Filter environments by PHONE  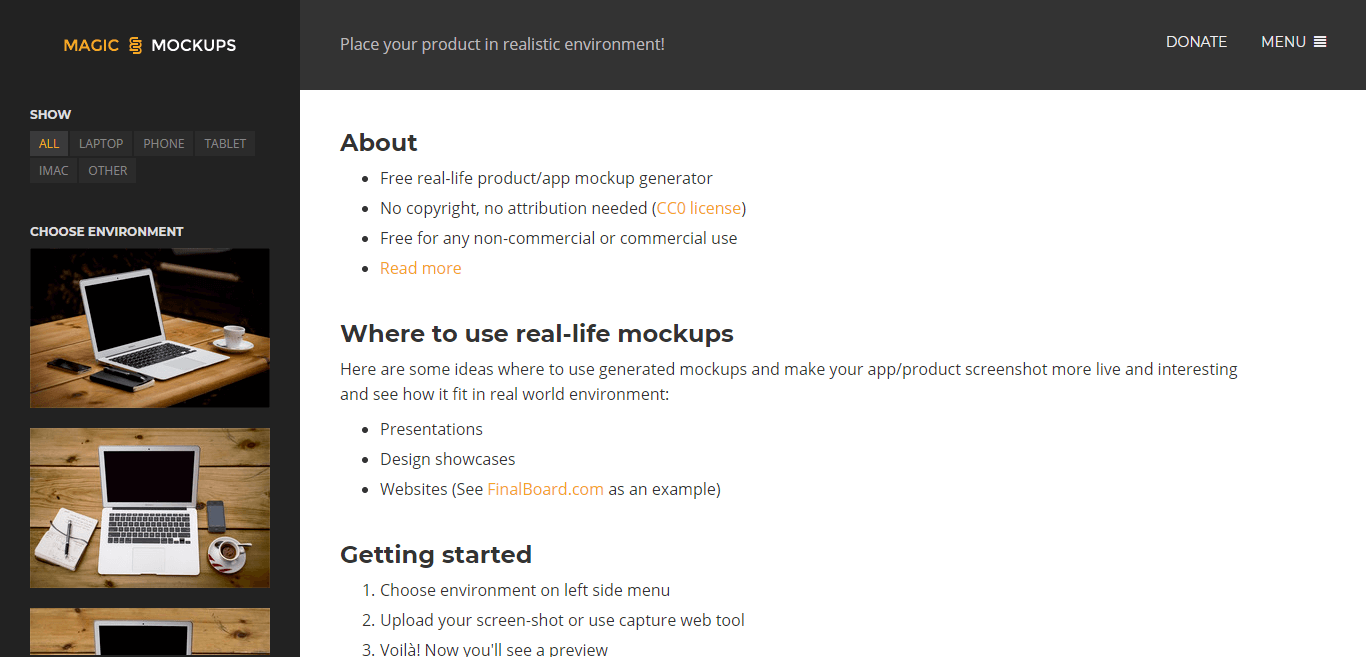(164, 144)
